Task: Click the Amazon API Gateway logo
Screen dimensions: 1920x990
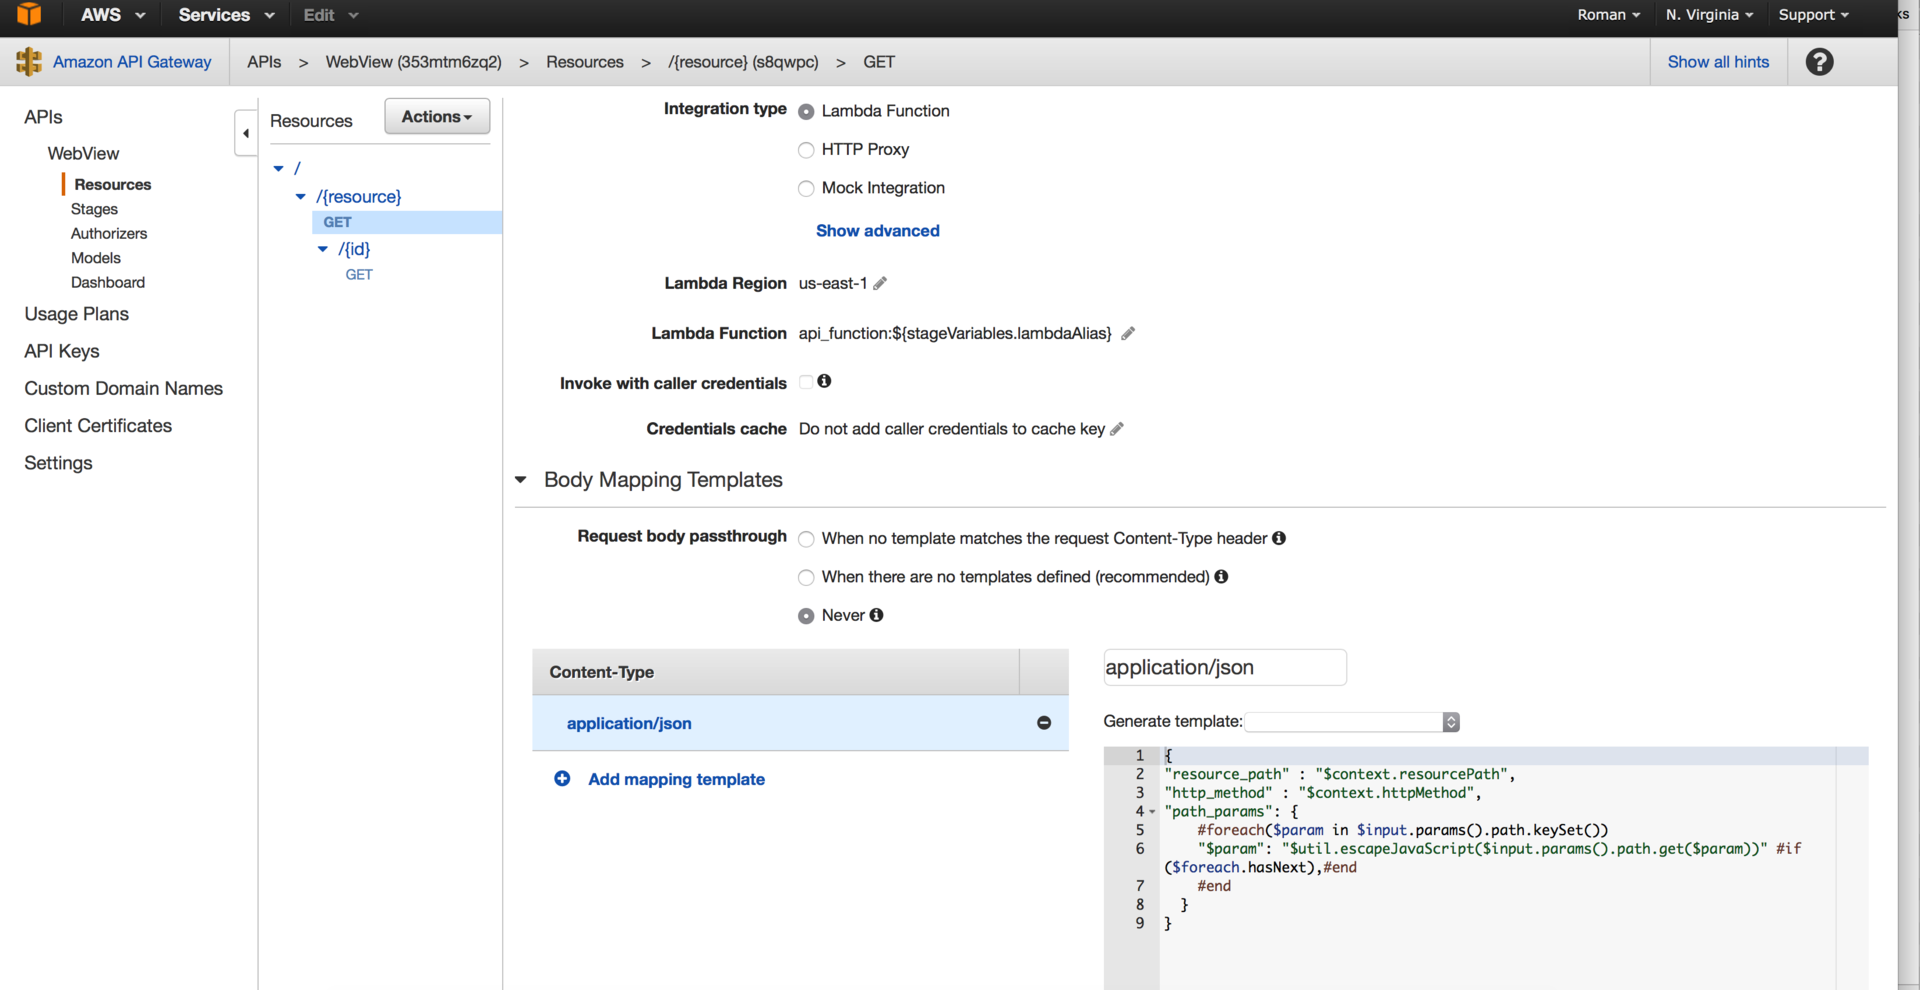Action: 28,61
